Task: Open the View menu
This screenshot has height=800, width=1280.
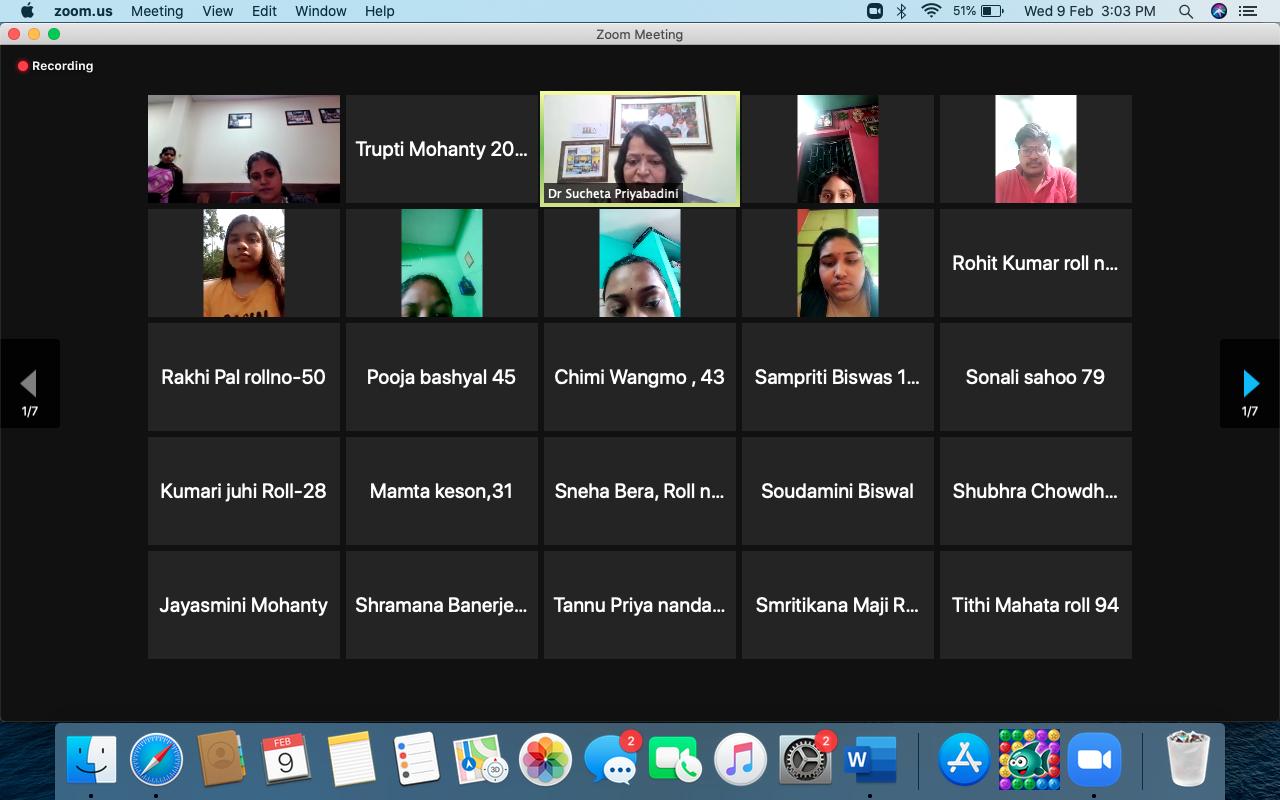Action: click(x=217, y=11)
